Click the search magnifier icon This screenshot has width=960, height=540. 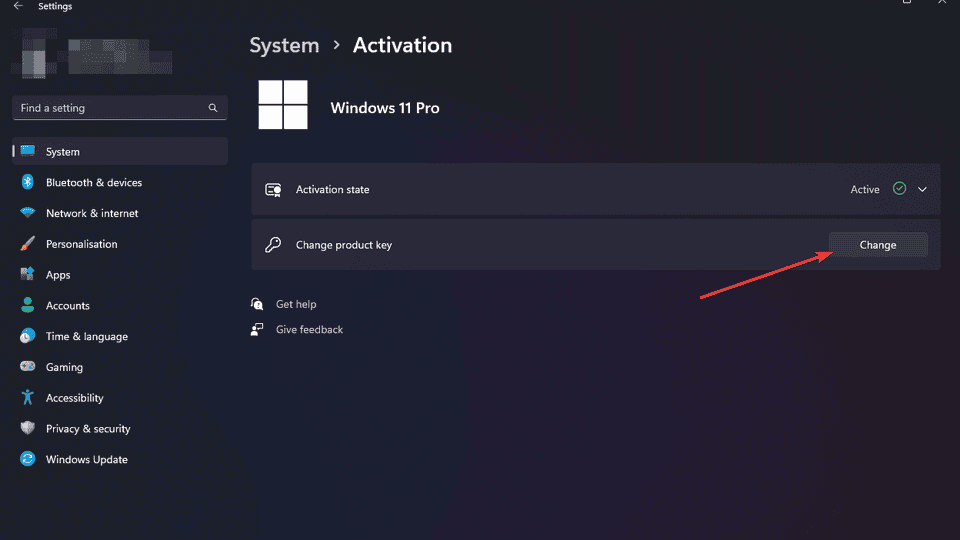click(212, 108)
